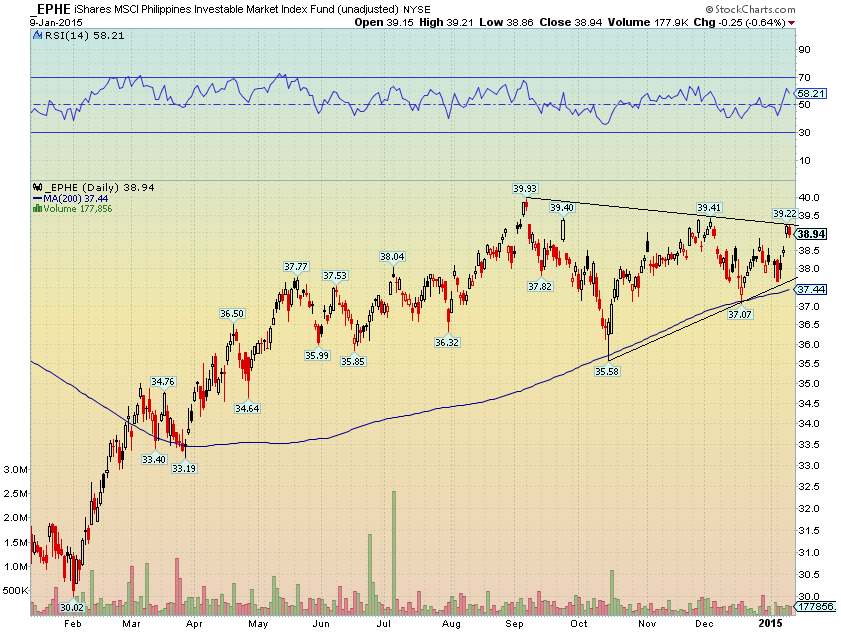This screenshot has height=634, width=841.
Task: Click the tallest July volume bar
Action: [x=394, y=553]
